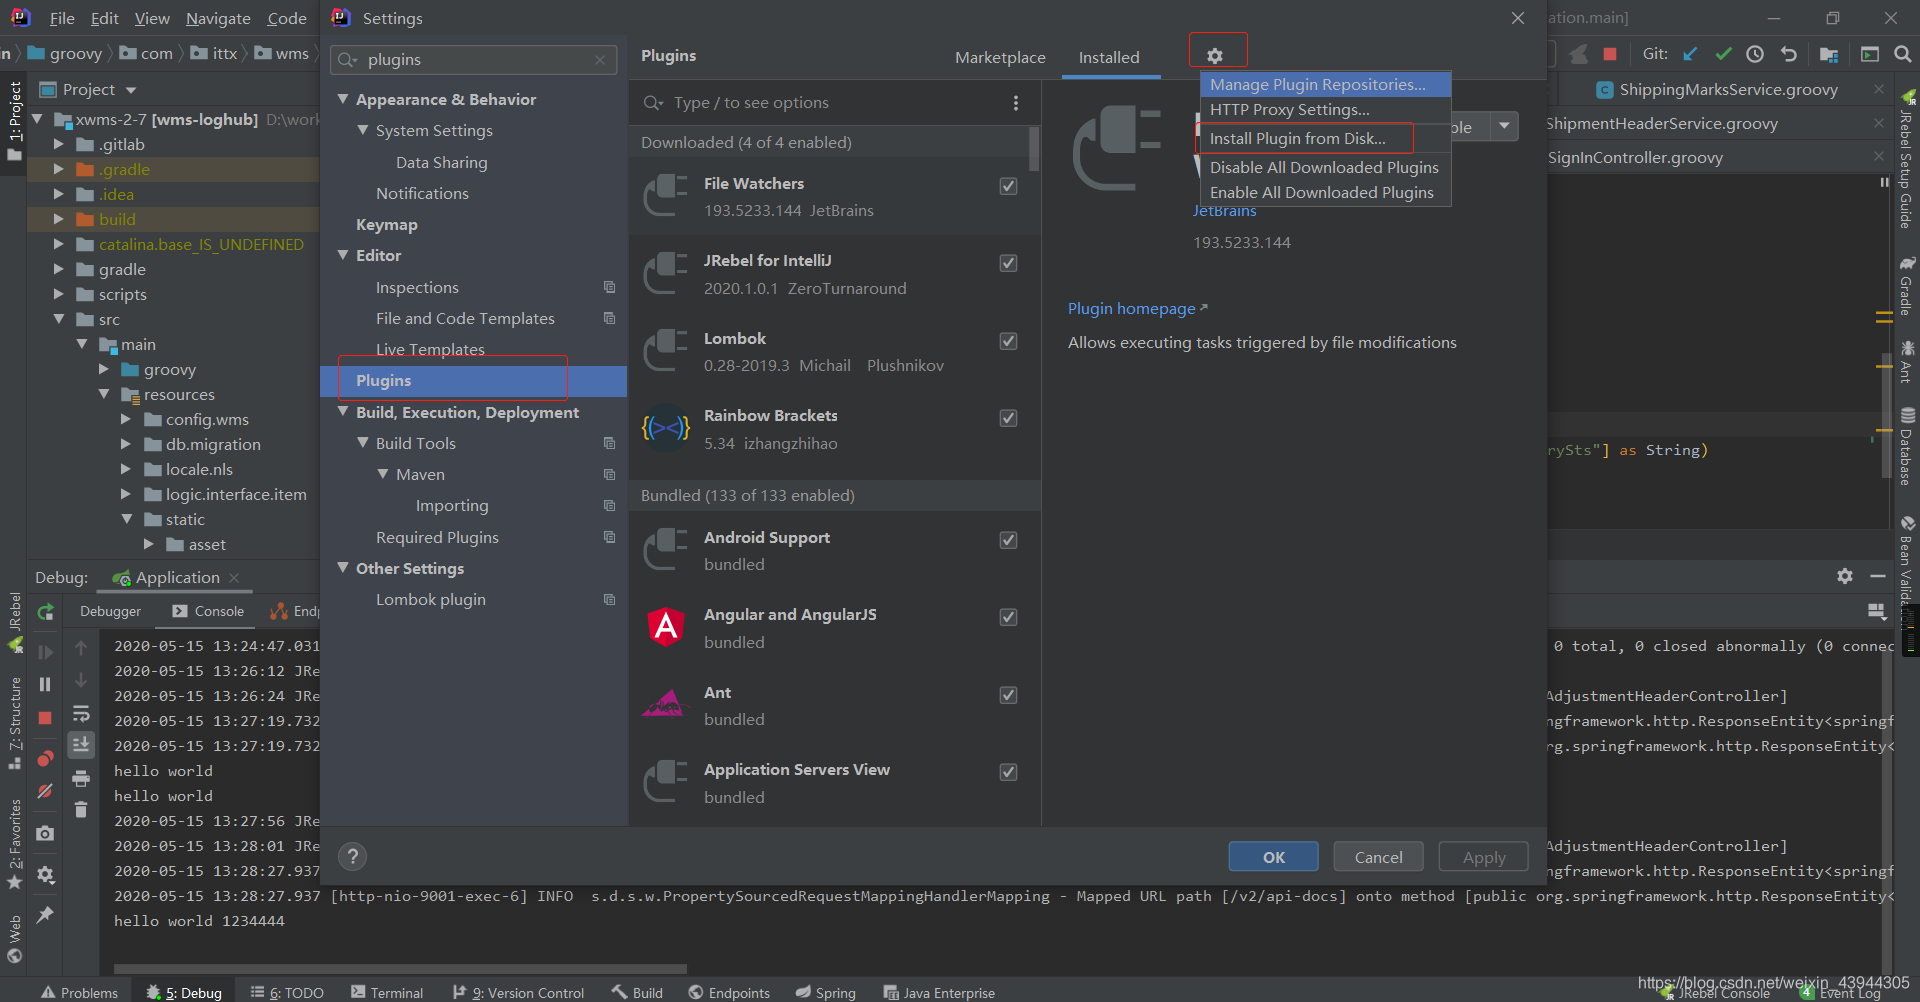
Task: Switch to debug Console tab
Action: [208, 611]
